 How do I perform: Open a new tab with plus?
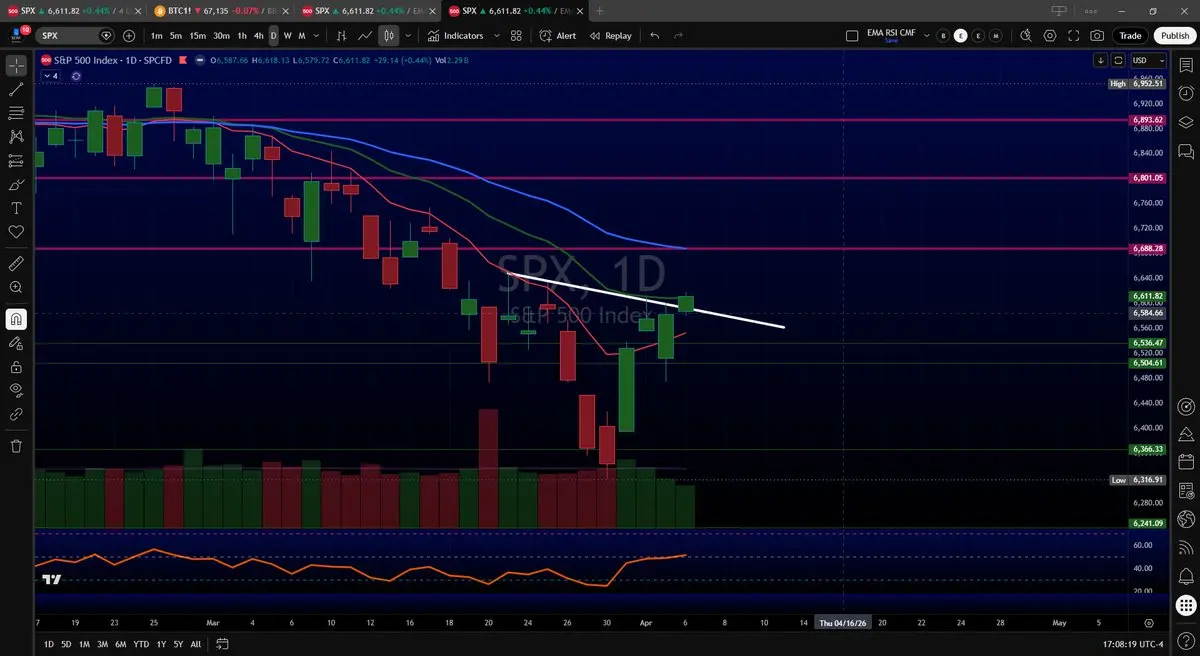click(599, 11)
